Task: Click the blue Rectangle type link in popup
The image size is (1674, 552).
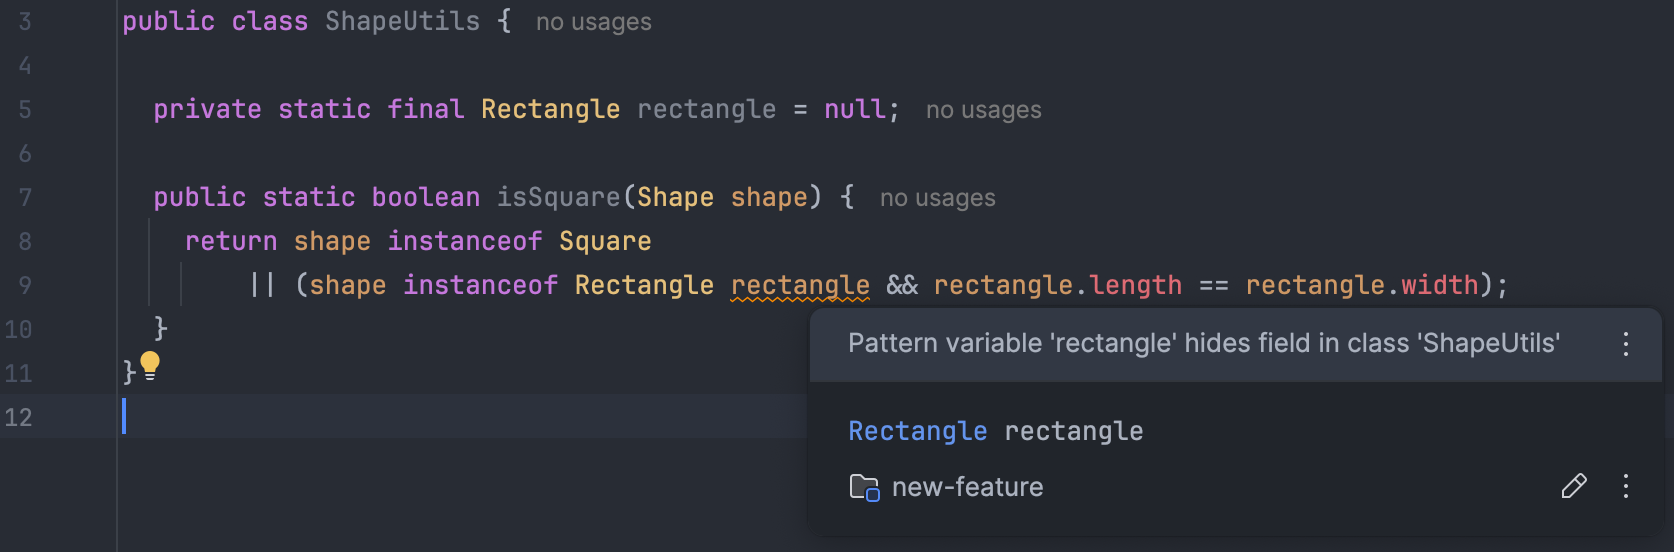Action: pyautogui.click(x=917, y=431)
